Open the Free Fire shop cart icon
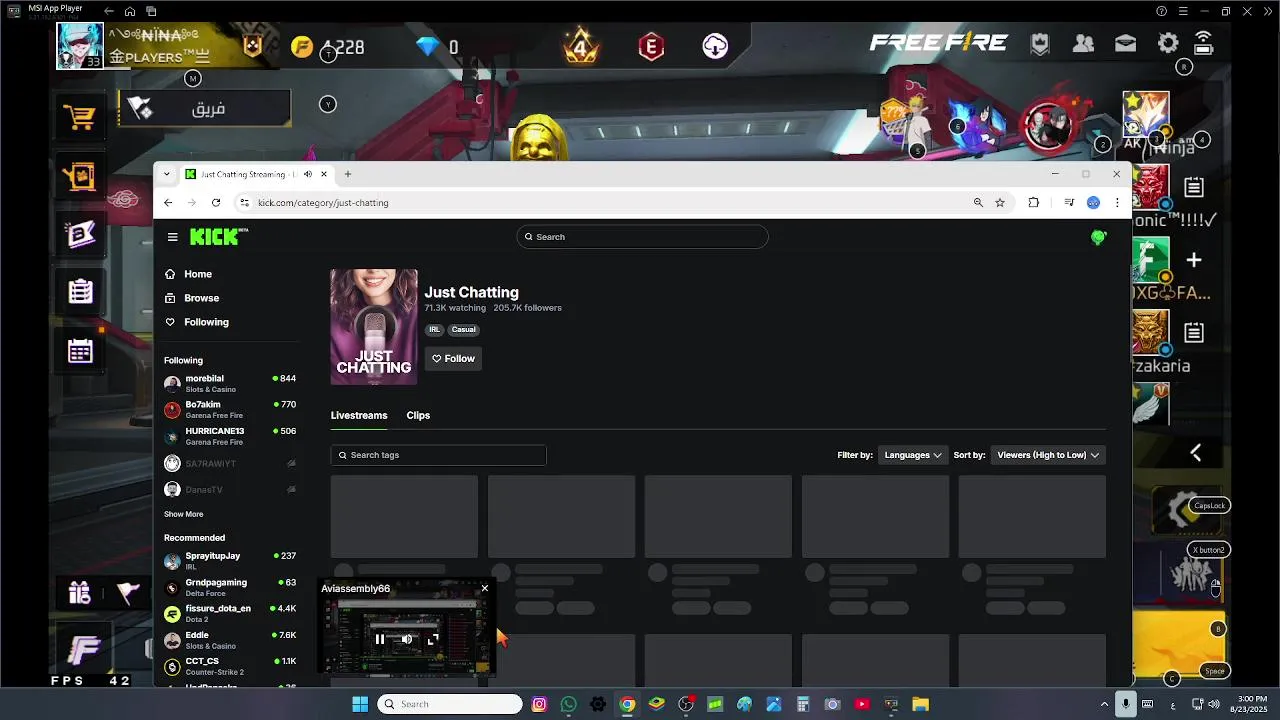The width and height of the screenshot is (1280, 720). point(79,118)
